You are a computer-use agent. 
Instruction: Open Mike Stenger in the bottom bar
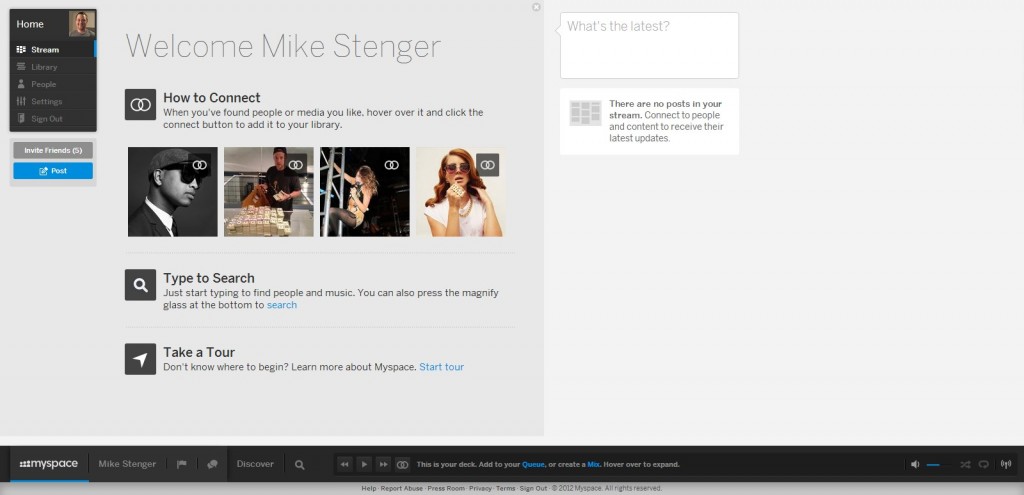click(x=127, y=464)
